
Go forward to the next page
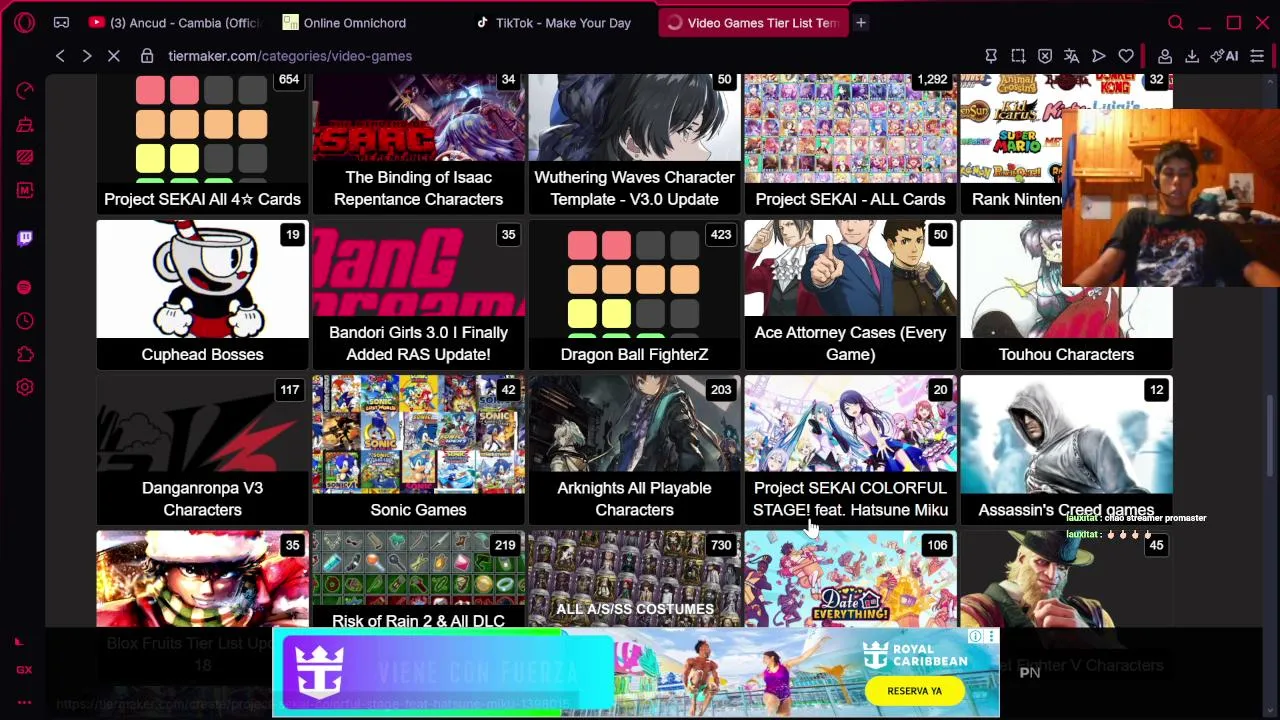(x=87, y=56)
